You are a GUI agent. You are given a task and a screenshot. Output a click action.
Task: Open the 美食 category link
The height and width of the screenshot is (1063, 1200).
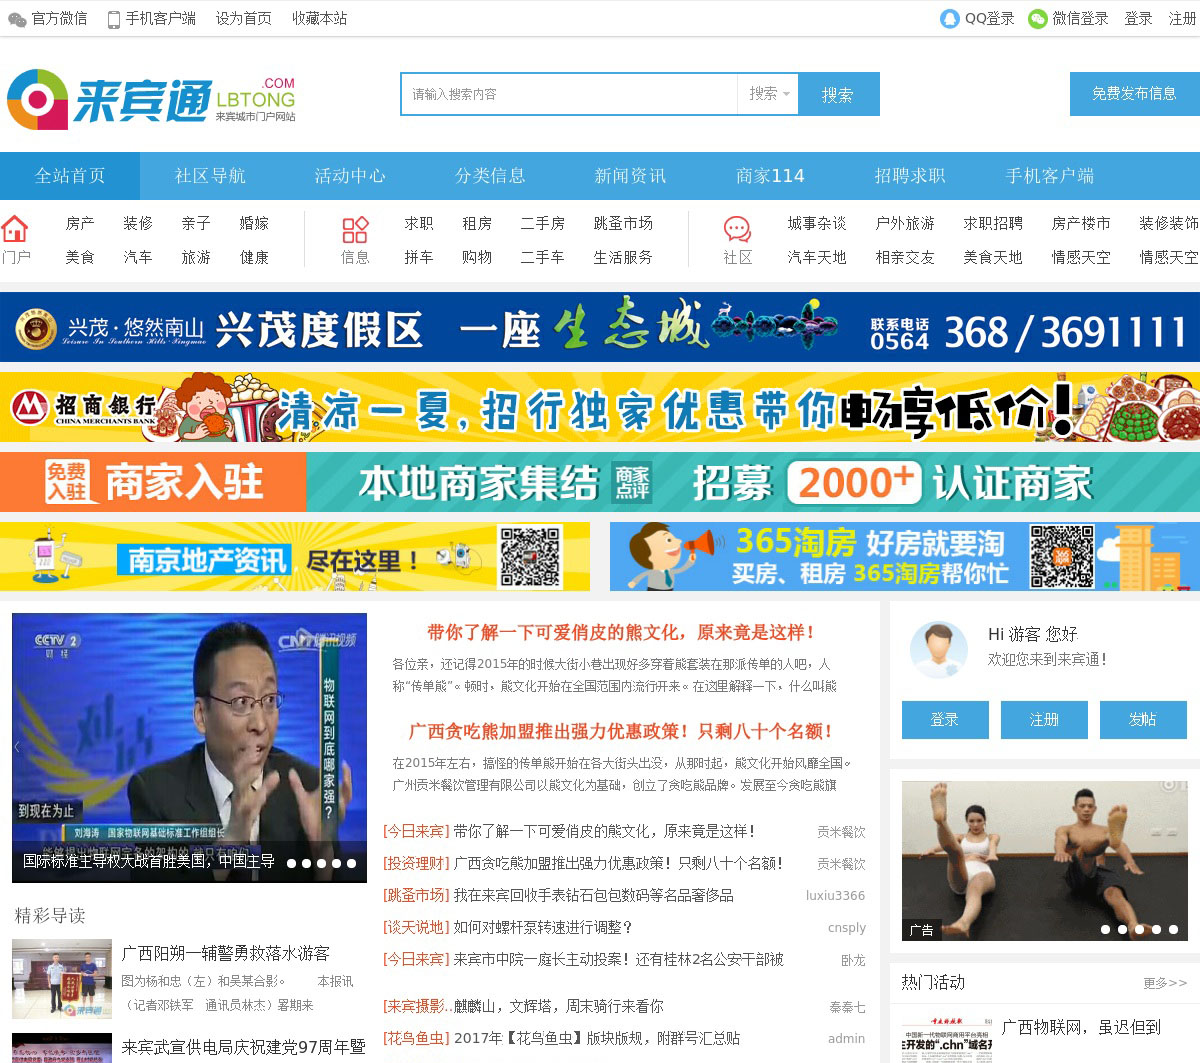pos(80,257)
